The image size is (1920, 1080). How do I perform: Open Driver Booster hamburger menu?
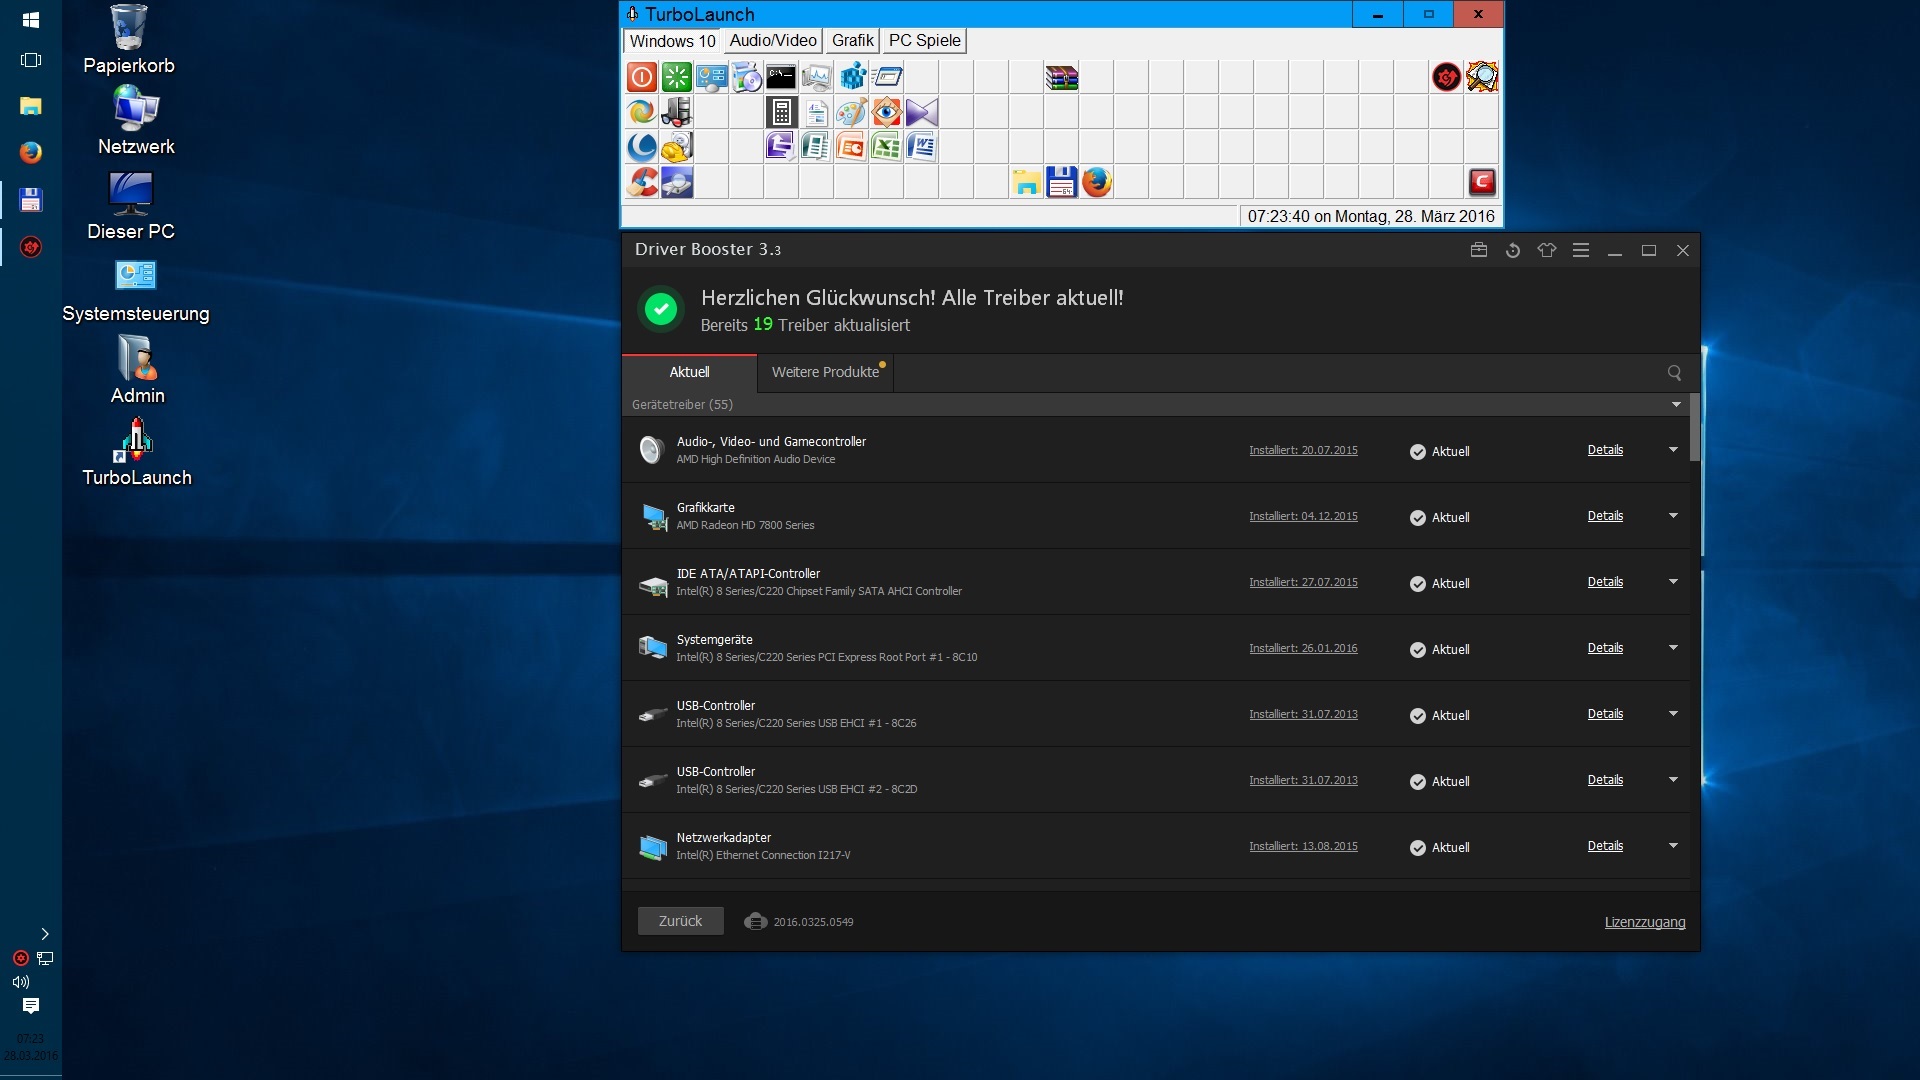(1581, 251)
